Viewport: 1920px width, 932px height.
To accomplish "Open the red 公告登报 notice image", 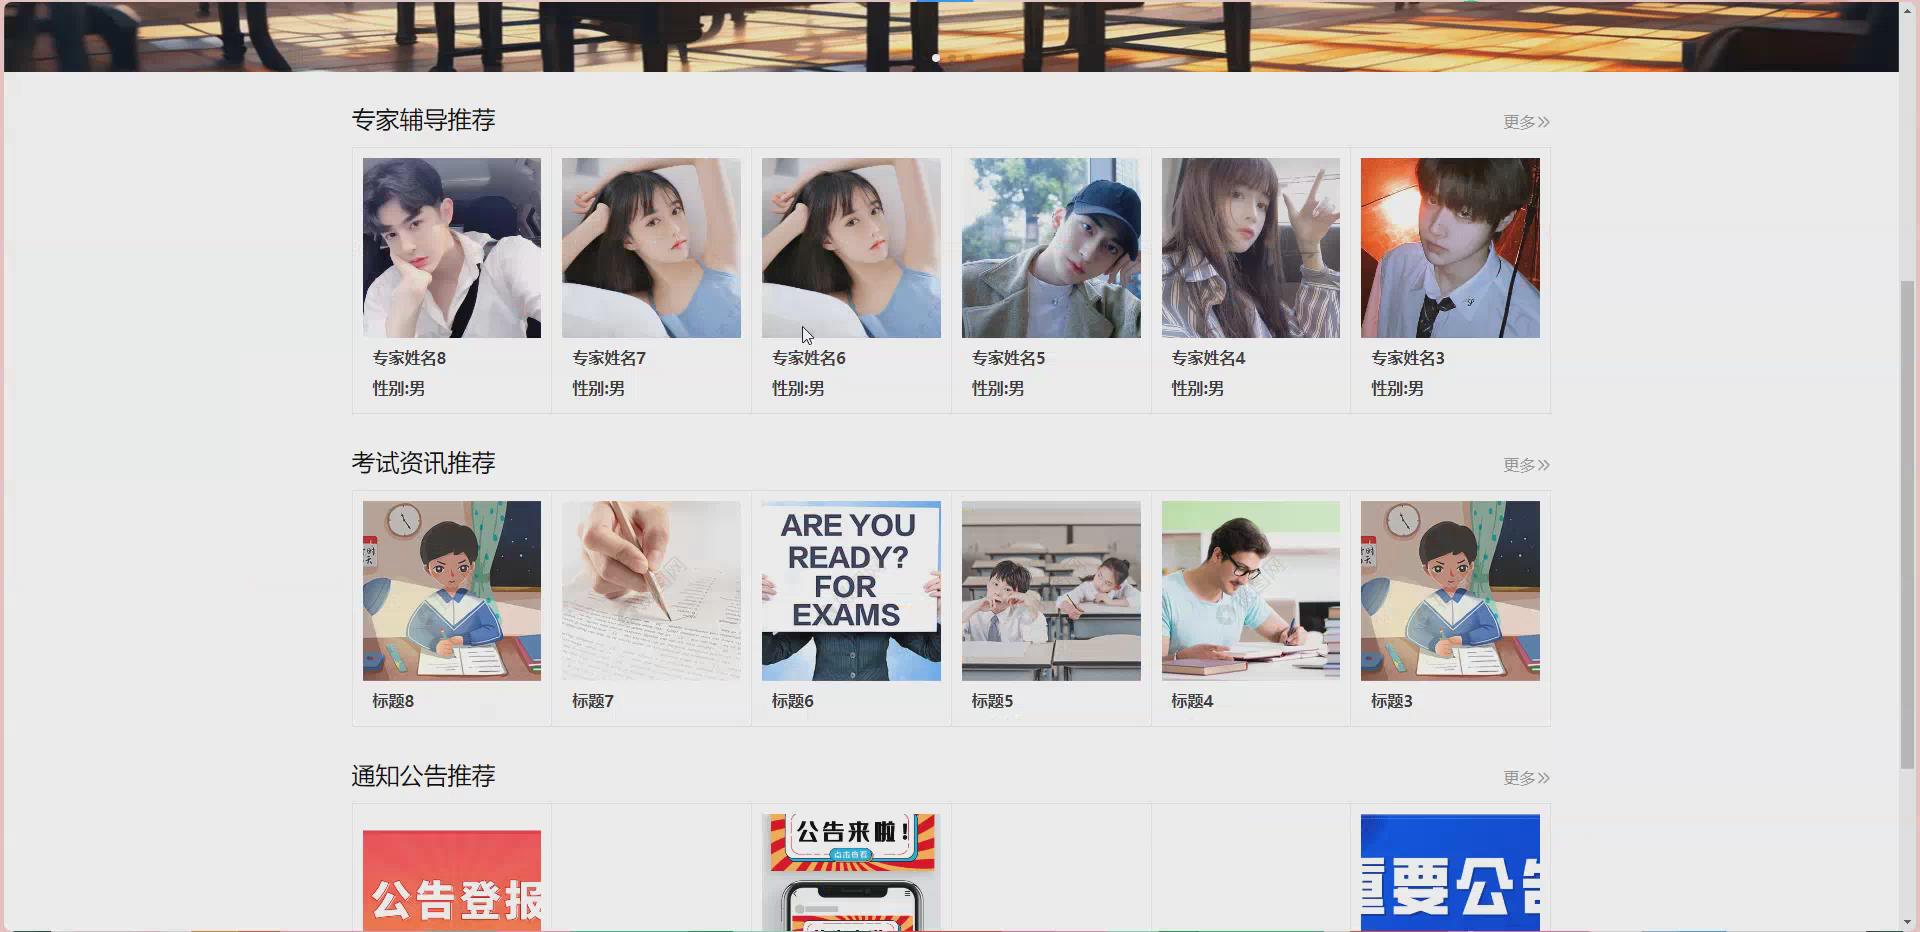I will pyautogui.click(x=452, y=881).
